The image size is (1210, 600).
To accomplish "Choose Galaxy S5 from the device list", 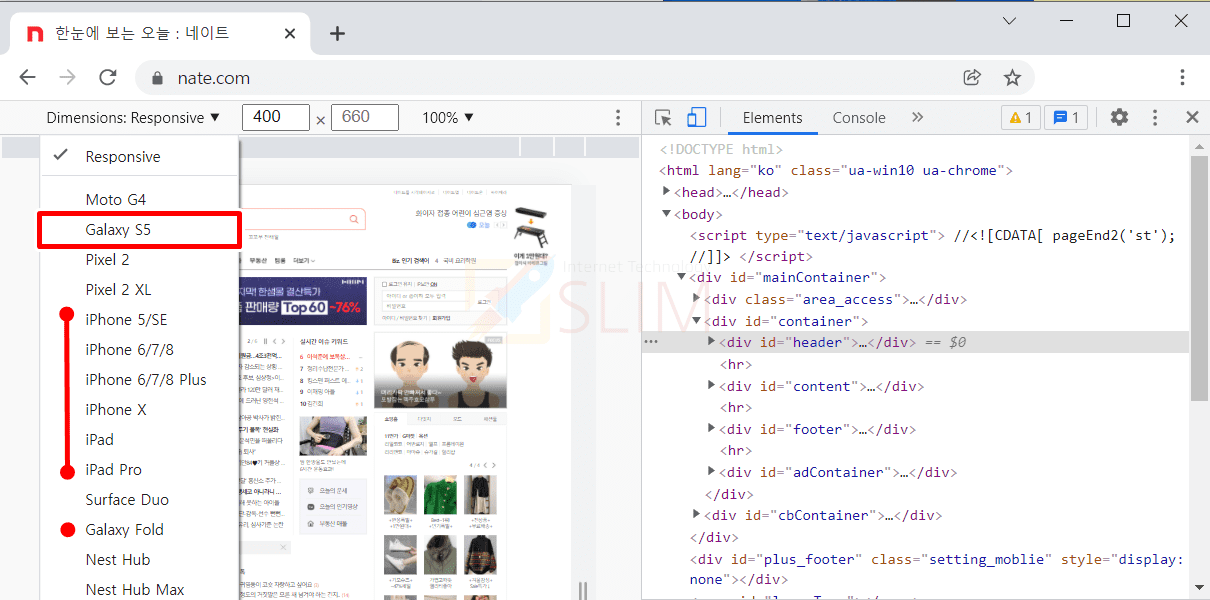I will [x=140, y=230].
